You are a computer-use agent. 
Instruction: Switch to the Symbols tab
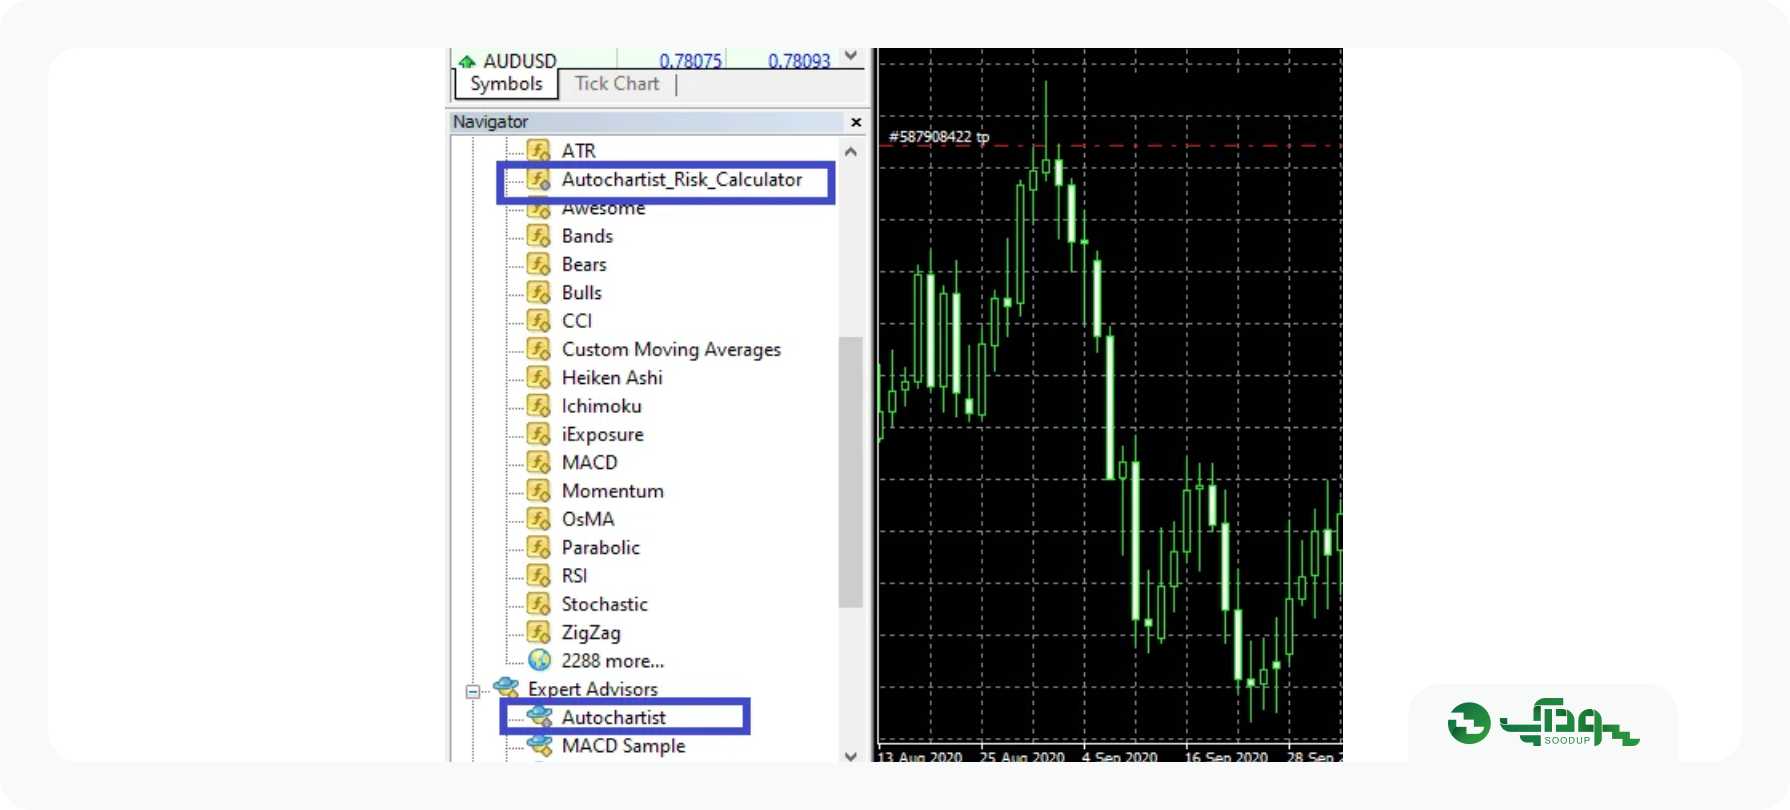click(x=506, y=84)
